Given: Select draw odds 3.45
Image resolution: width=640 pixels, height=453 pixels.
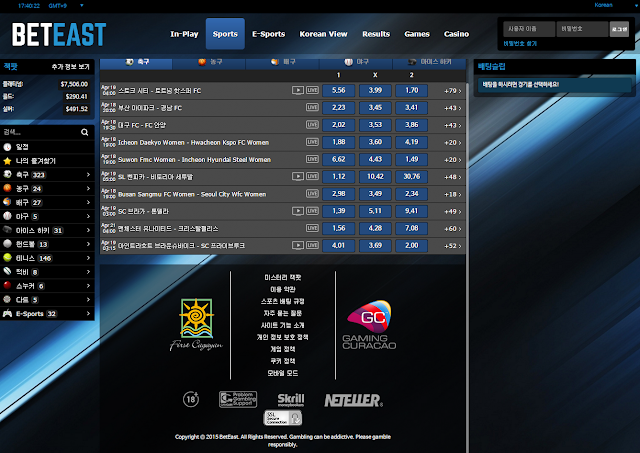Looking at the screenshot, I should (375, 107).
